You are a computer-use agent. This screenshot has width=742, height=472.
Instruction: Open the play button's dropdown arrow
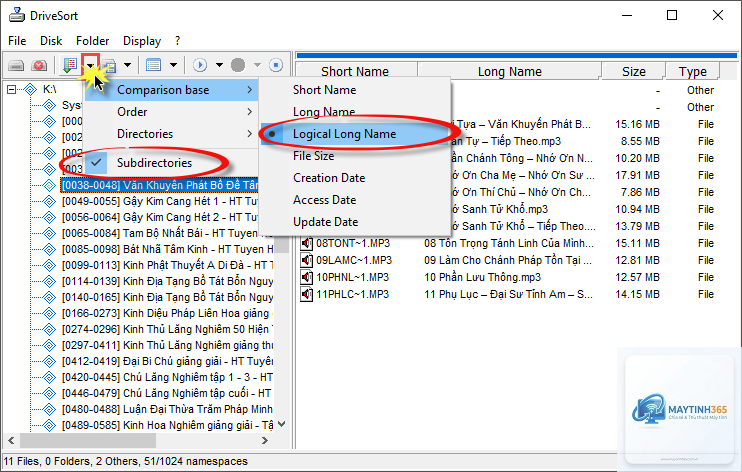point(220,65)
